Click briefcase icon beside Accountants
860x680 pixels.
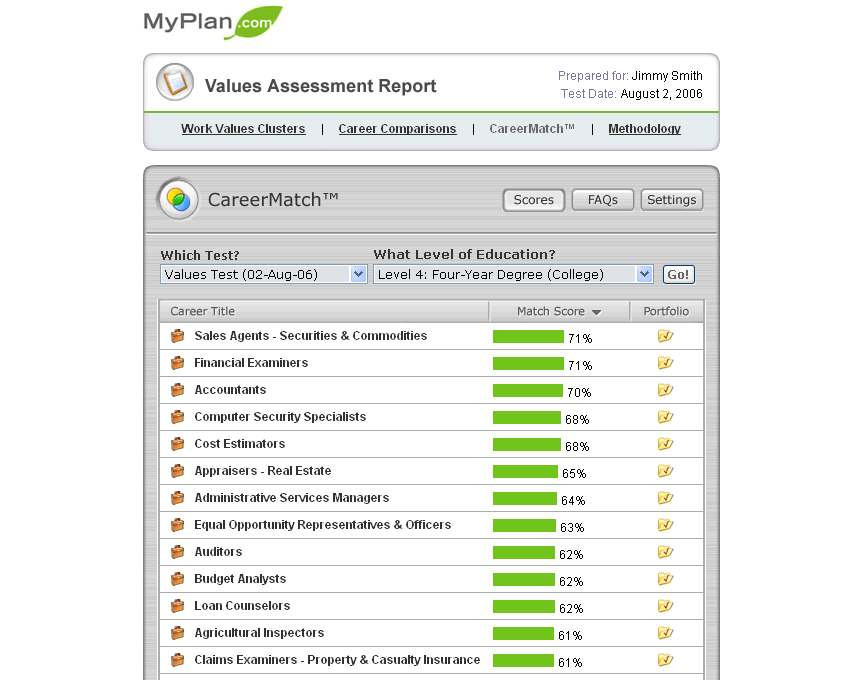pos(177,390)
